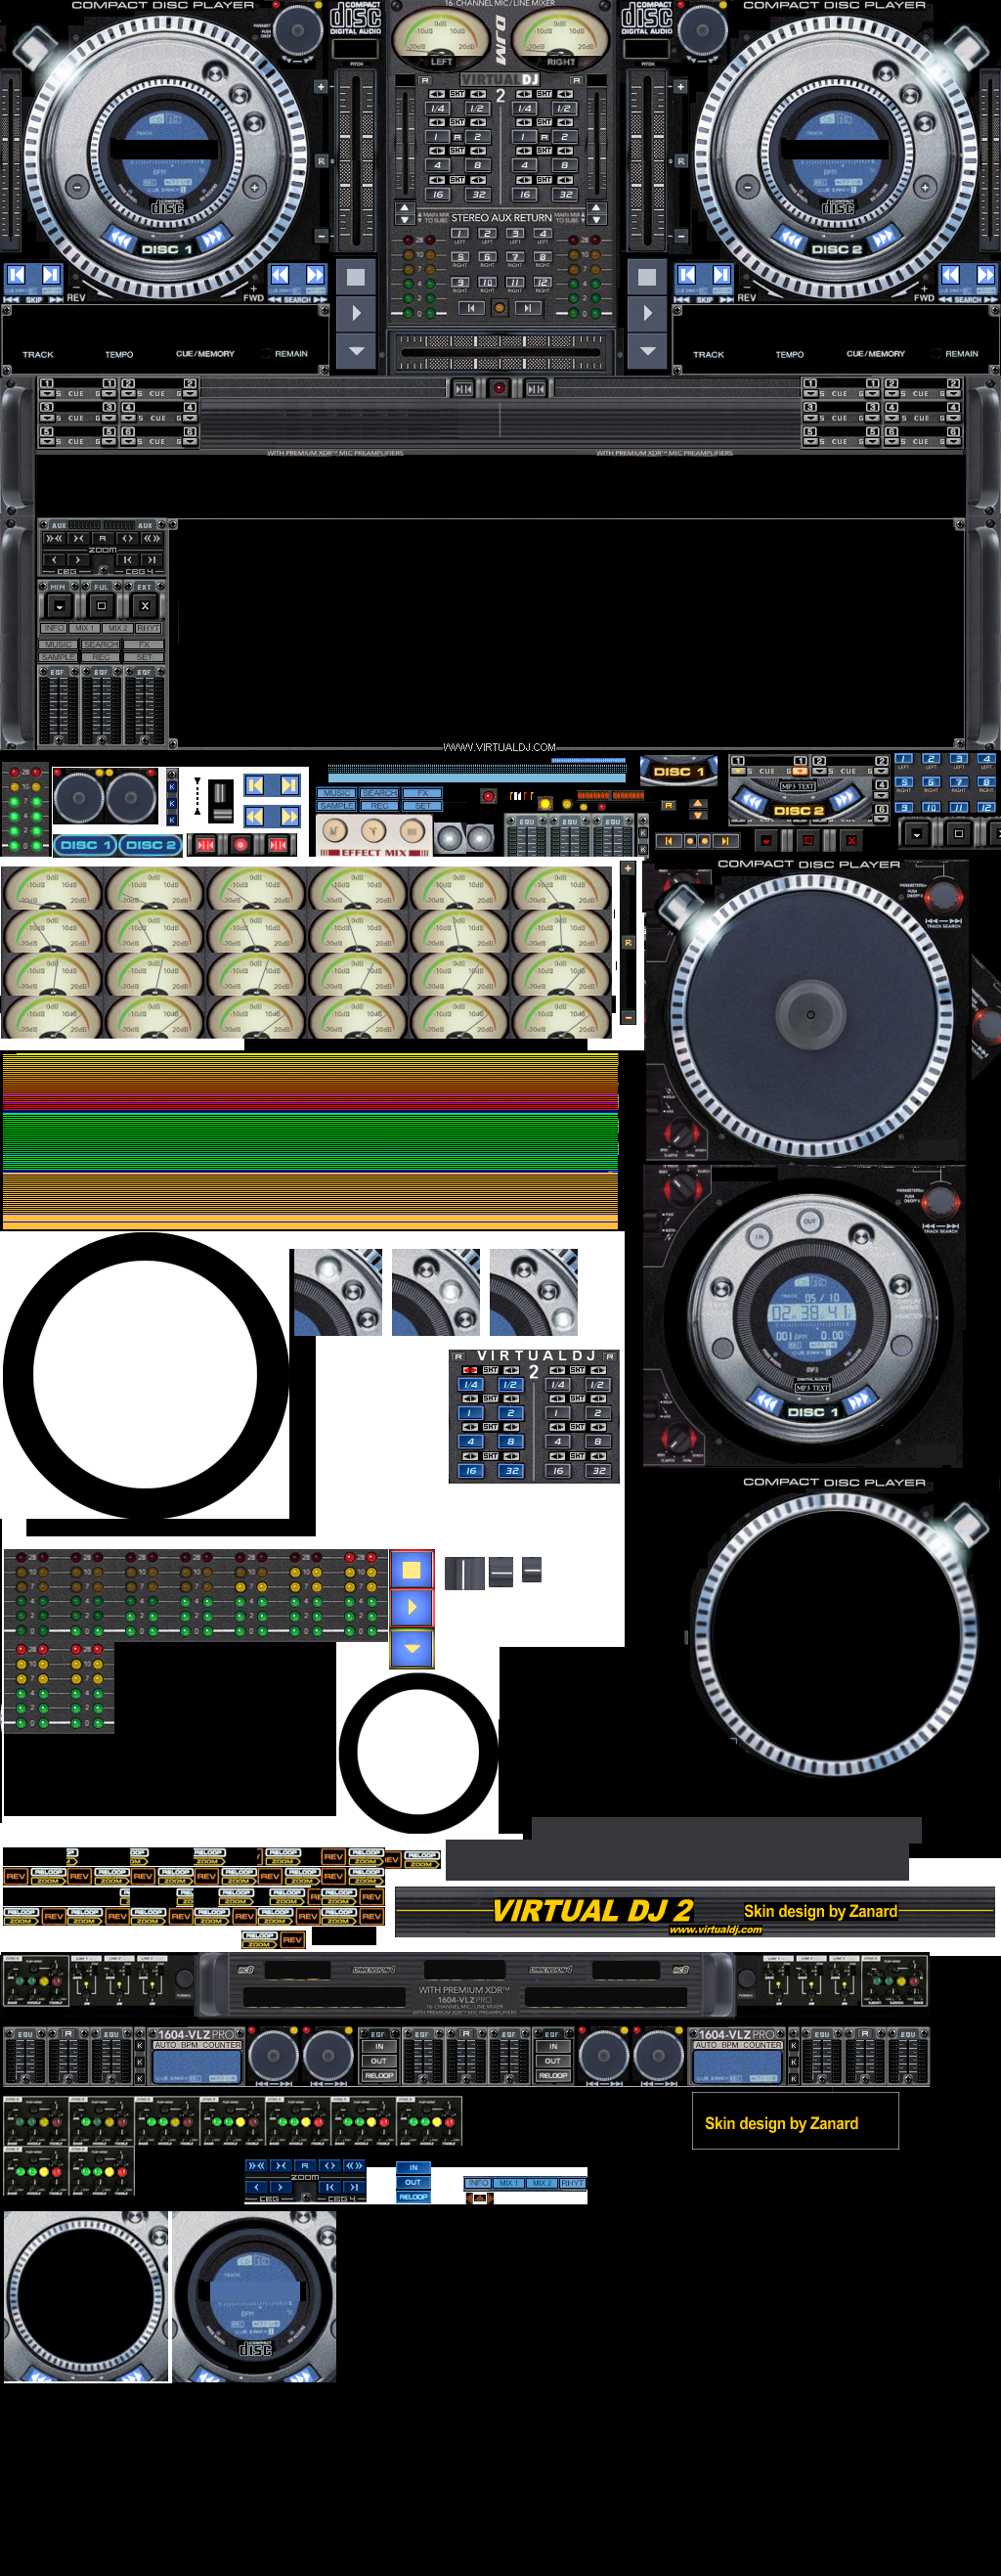
Task: Toggle the red record button below the crossfader
Action: (499, 388)
